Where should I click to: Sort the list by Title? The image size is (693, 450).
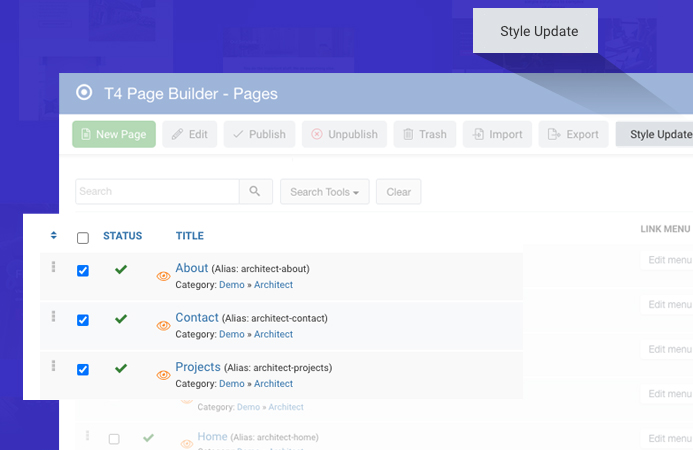point(190,236)
